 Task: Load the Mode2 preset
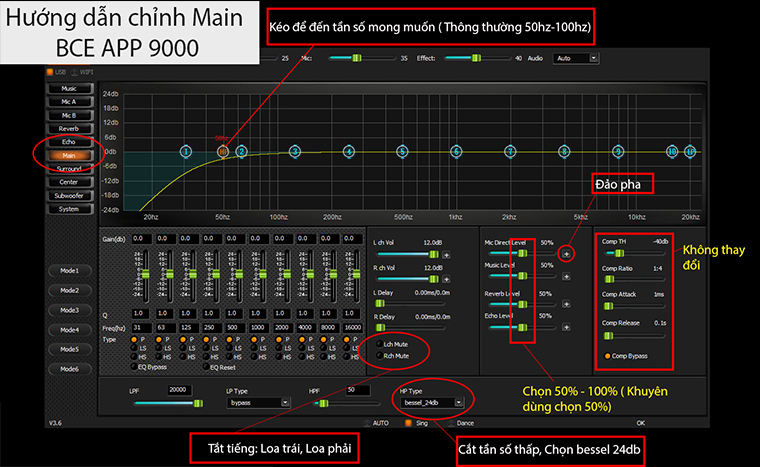coord(69,290)
